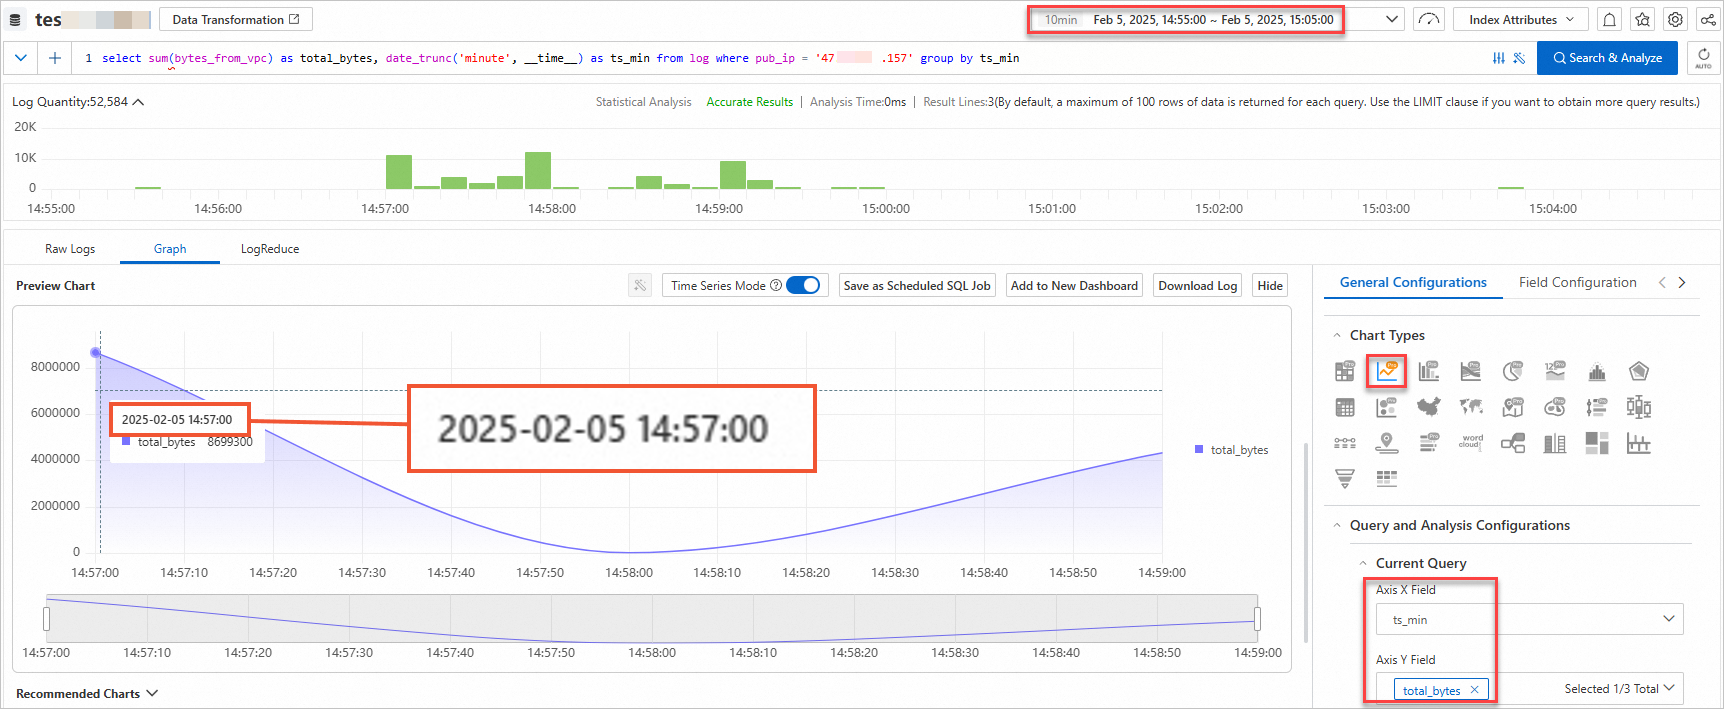Viewport: 1724px width, 709px height.
Task: Select the single value chart type
Action: click(x=1555, y=371)
